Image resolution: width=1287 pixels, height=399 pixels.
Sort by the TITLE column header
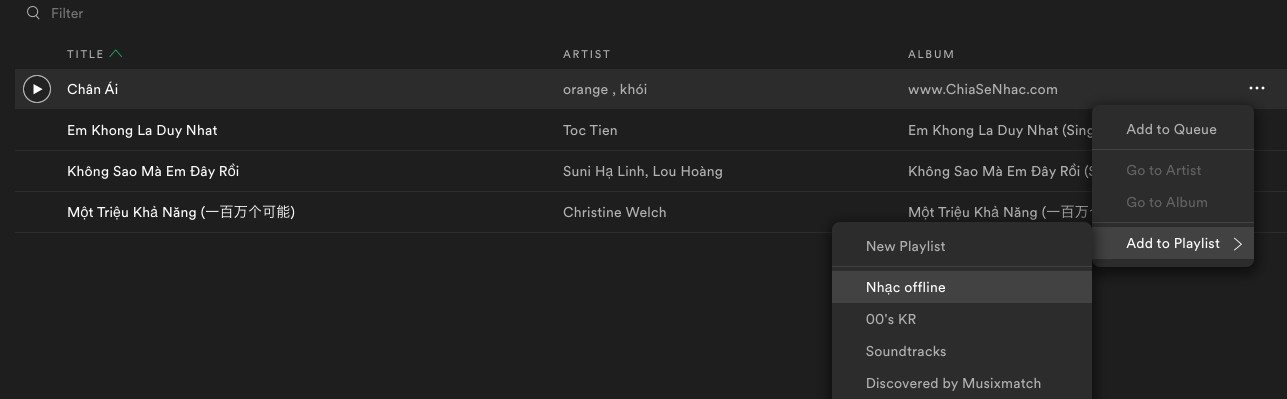pyautogui.click(x=85, y=54)
